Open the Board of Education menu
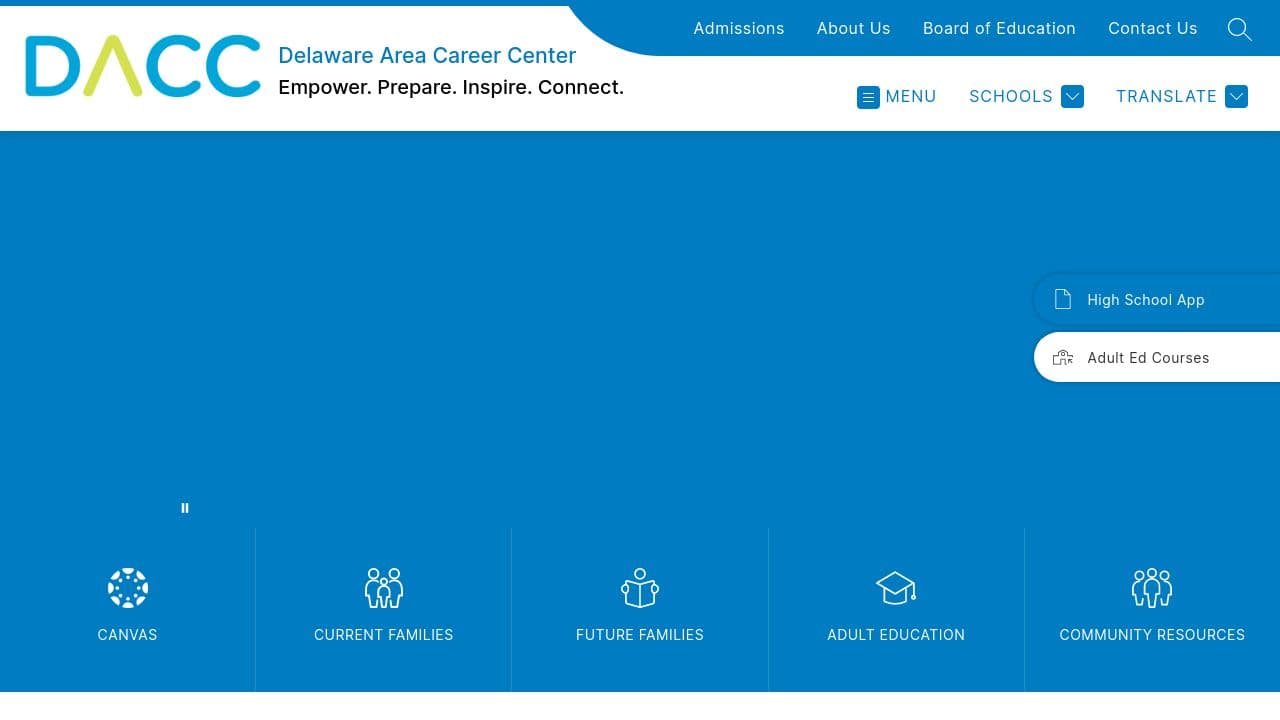Image resolution: width=1280 pixels, height=720 pixels. point(999,28)
